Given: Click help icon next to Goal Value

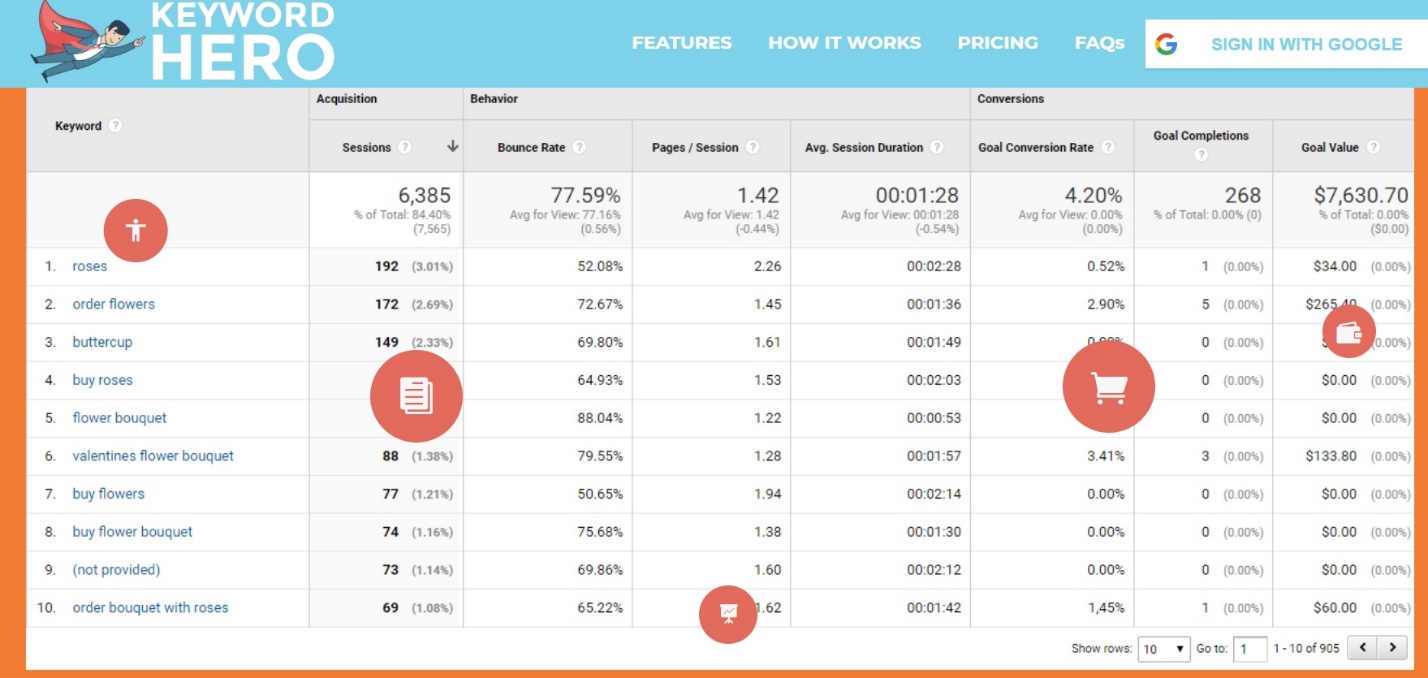Looking at the screenshot, I should (1374, 147).
